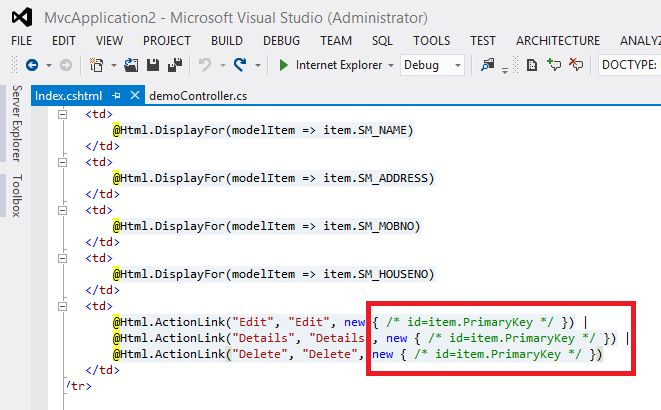Open the TEST menu
This screenshot has width=661, height=410.
pos(483,40)
